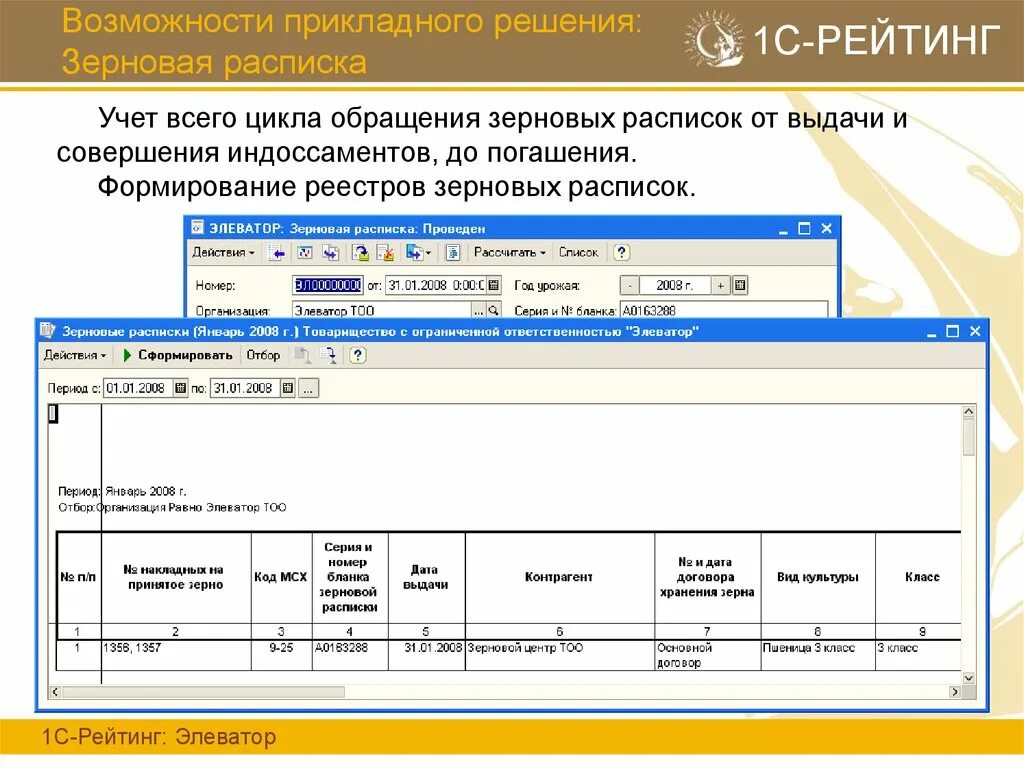
Task: Decrease Год урожая with minus button
Action: pos(629,285)
